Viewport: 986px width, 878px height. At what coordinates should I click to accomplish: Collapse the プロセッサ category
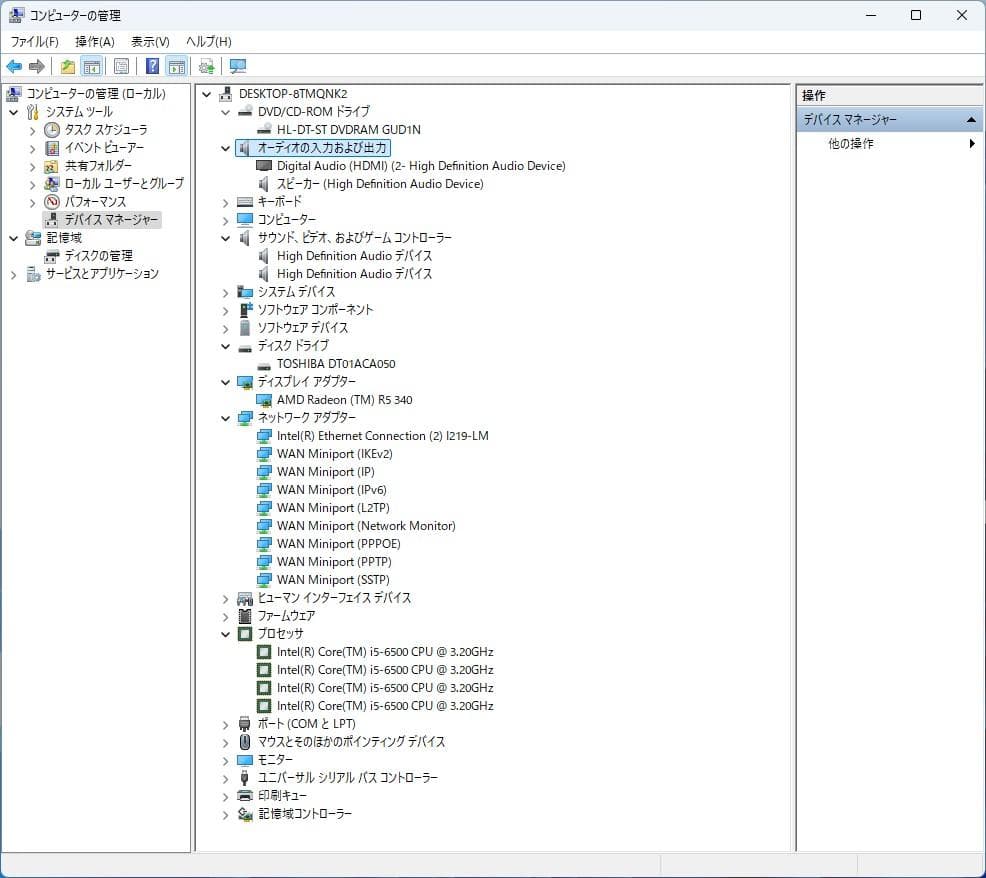point(224,633)
